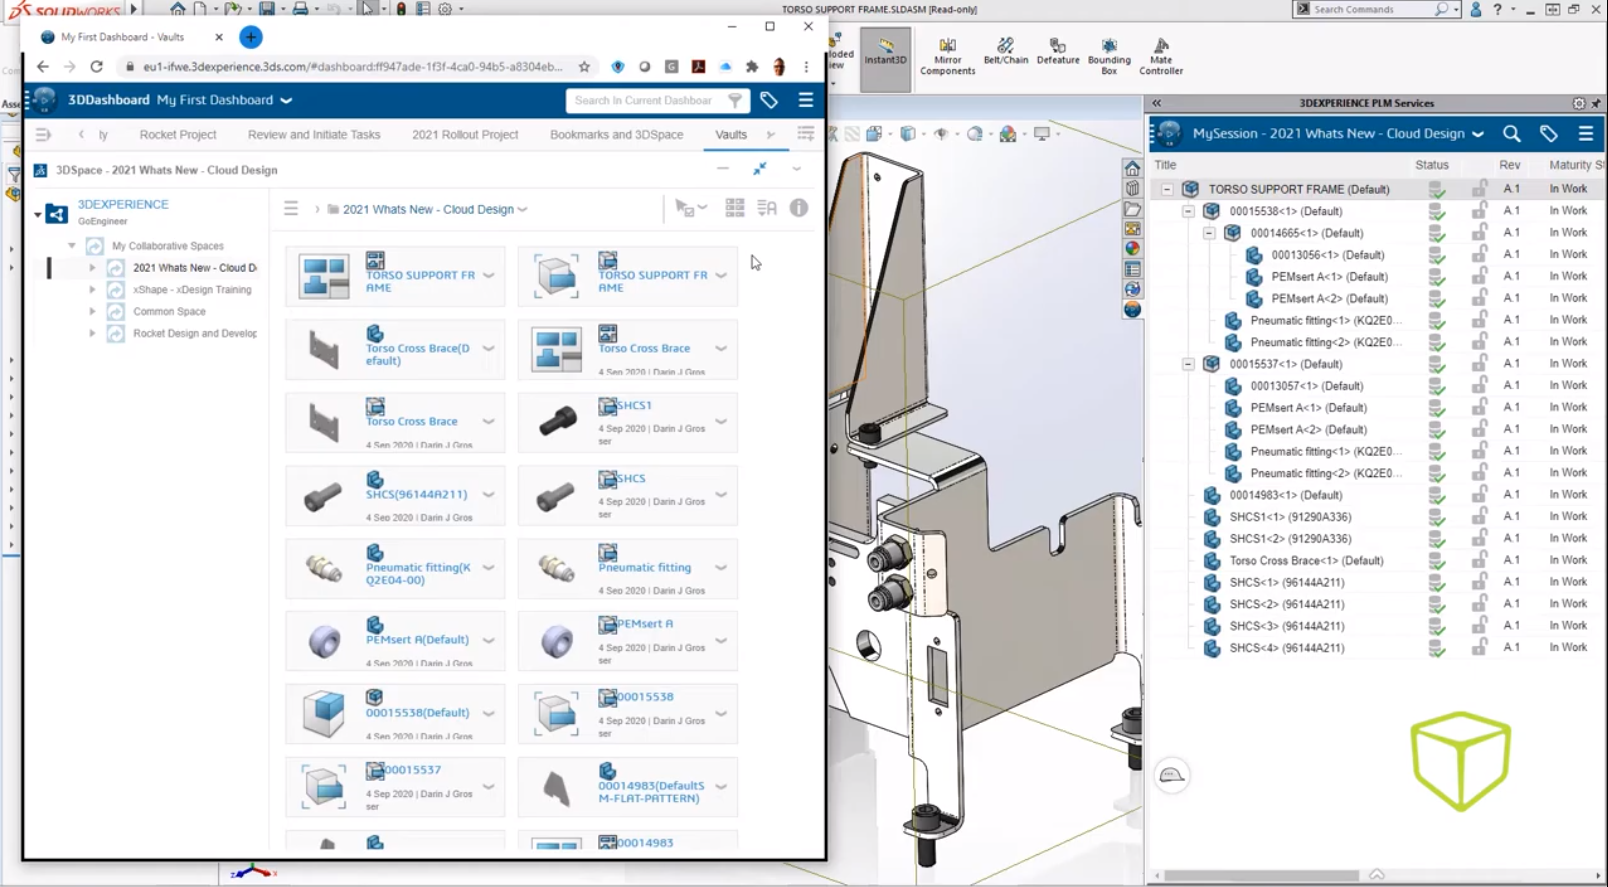This screenshot has width=1608, height=887.
Task: Open the 3DDashboard hamburger menu
Action: [805, 100]
